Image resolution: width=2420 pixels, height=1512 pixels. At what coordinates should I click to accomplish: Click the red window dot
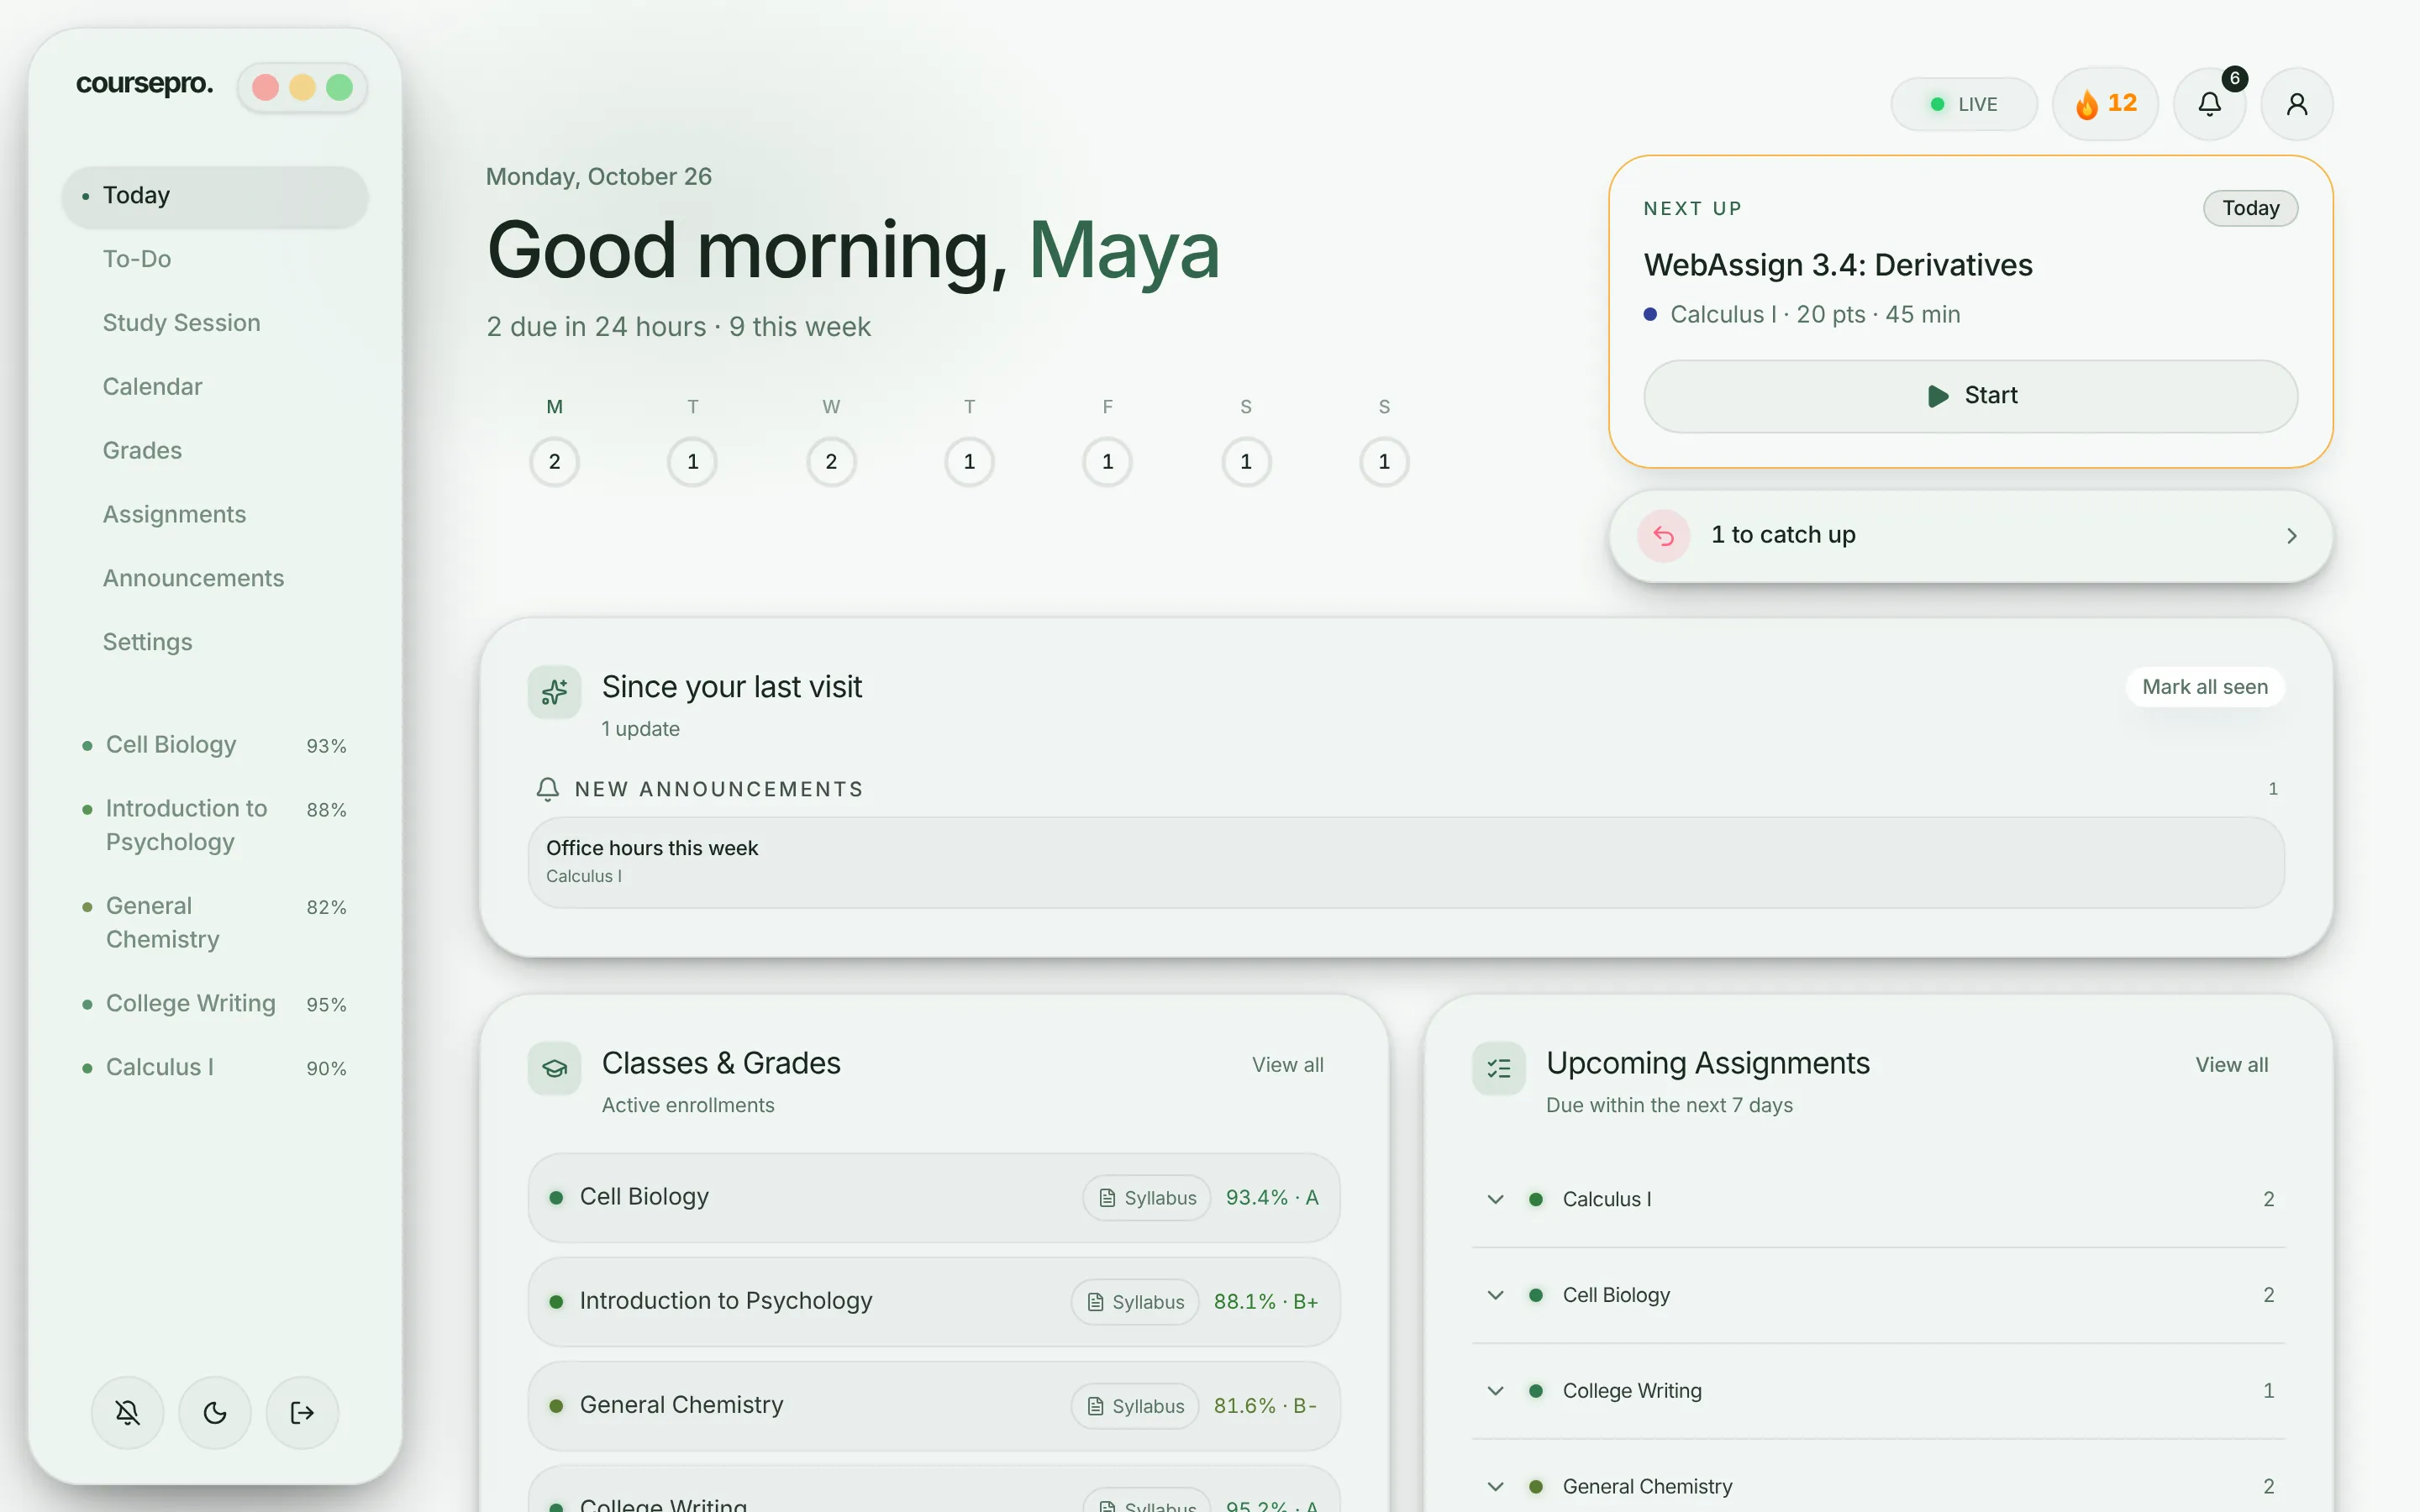click(x=265, y=87)
